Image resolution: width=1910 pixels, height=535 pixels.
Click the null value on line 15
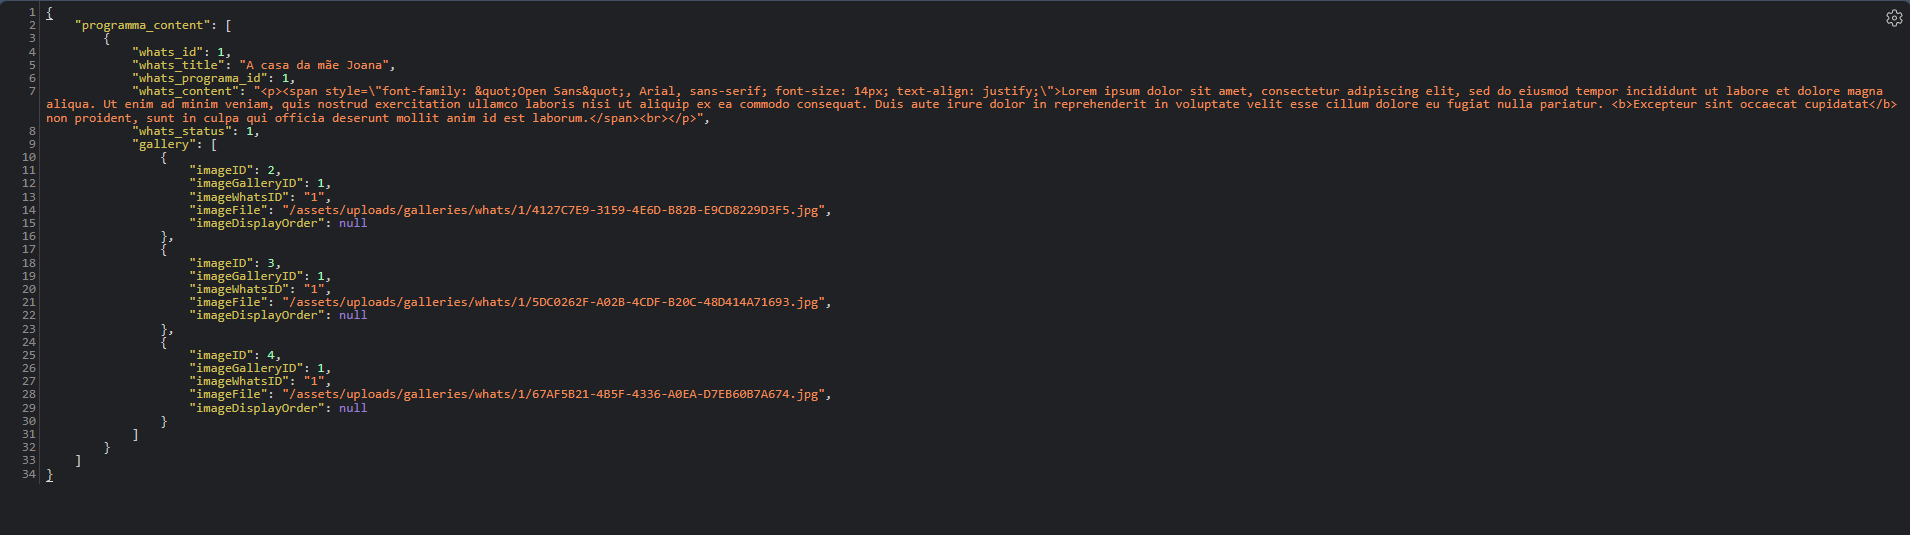pos(353,223)
